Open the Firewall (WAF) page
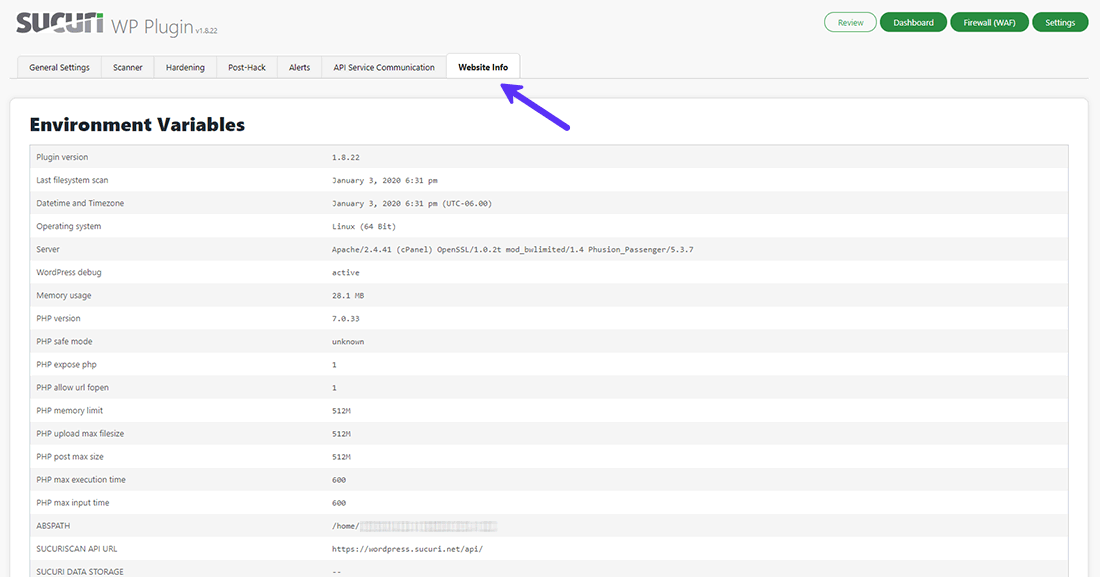Screen dimensions: 1100x577 click(x=989, y=21)
